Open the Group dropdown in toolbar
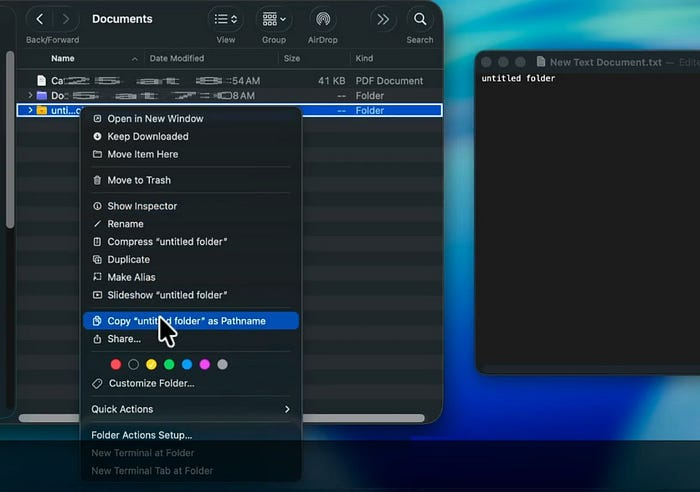700x492 pixels. coord(274,19)
